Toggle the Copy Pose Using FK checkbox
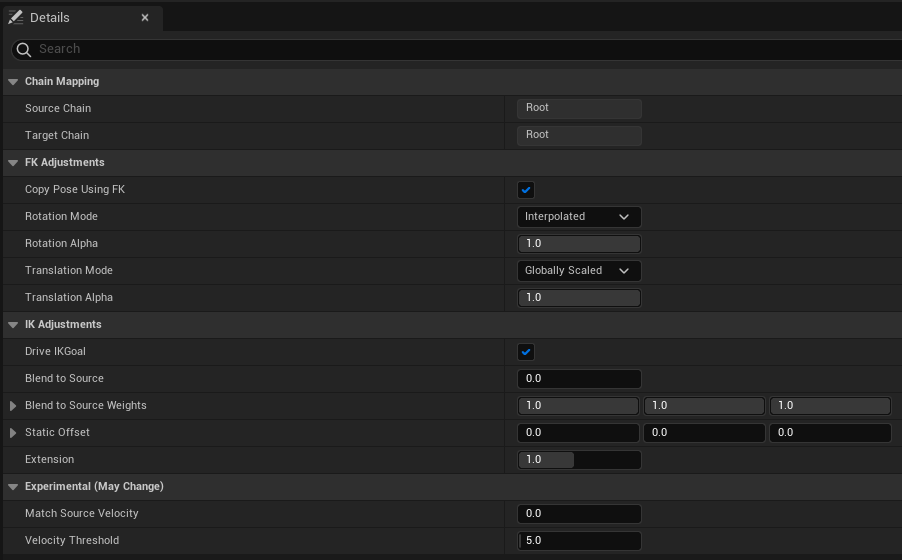 526,190
